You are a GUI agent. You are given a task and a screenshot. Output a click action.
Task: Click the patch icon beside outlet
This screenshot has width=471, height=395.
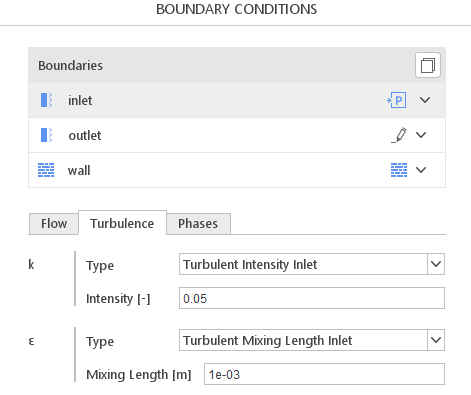[46, 135]
